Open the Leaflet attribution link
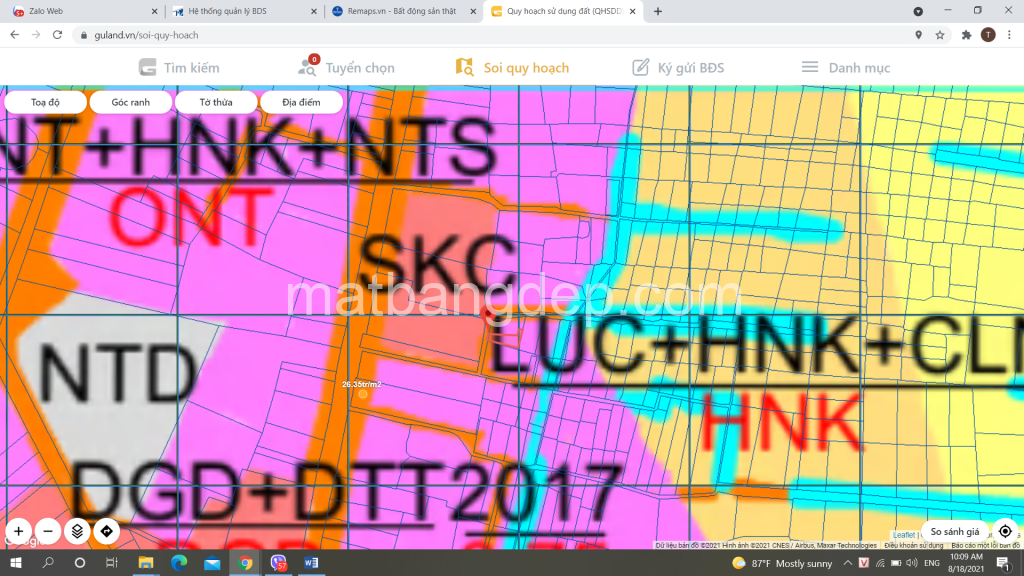Image resolution: width=1024 pixels, height=576 pixels. (904, 536)
